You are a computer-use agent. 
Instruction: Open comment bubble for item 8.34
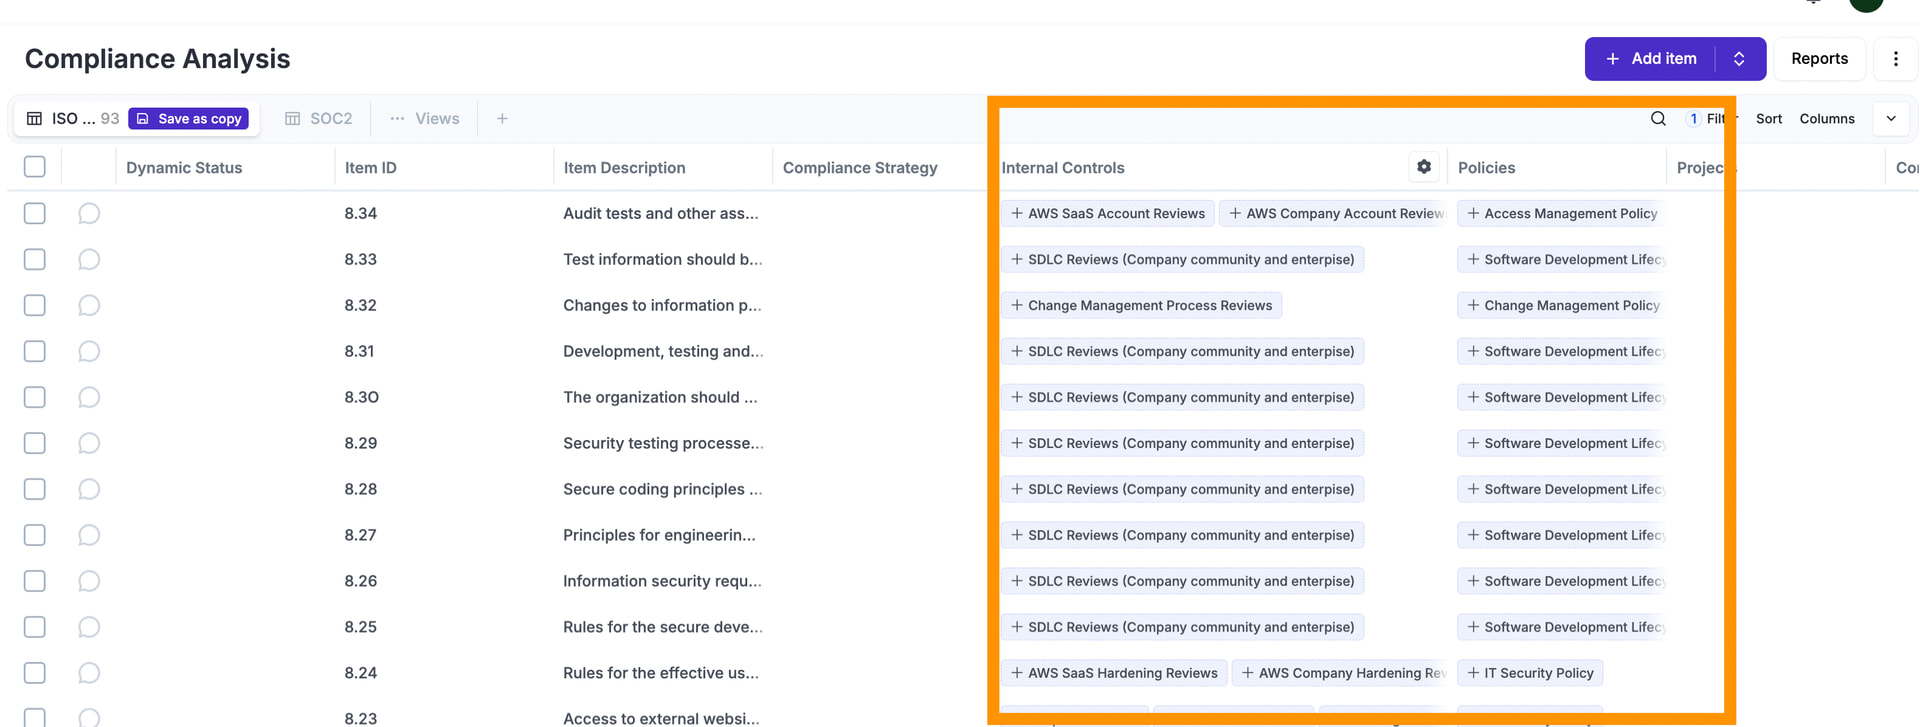[x=89, y=213]
